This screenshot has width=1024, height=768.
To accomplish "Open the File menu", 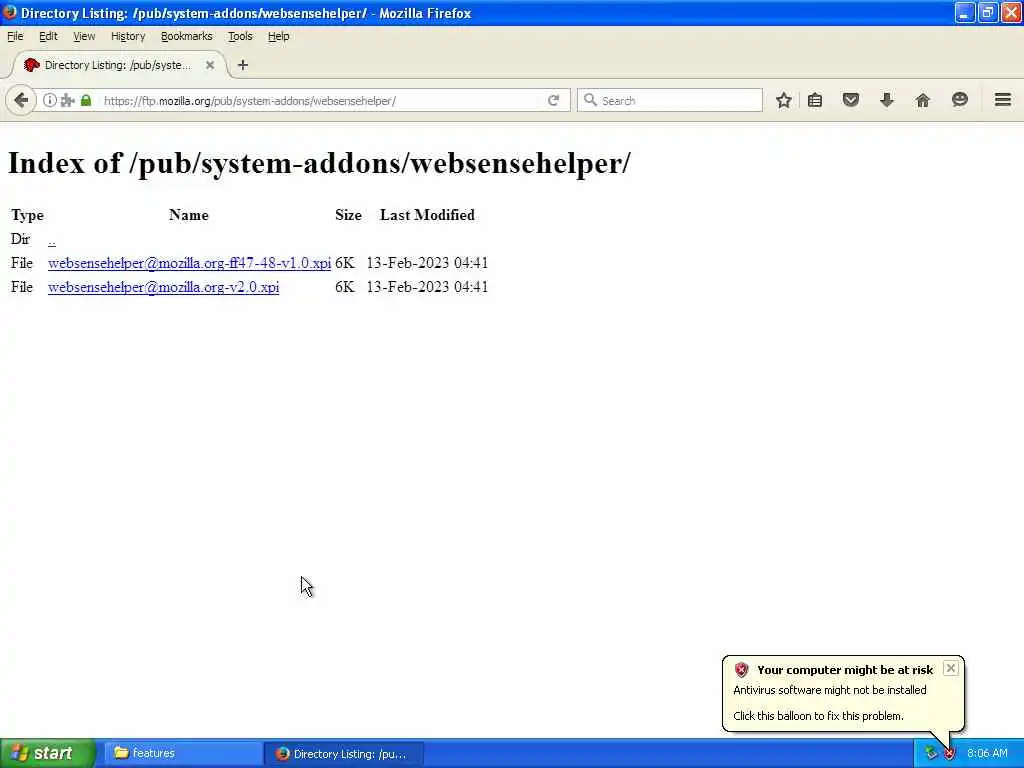I will point(15,37).
